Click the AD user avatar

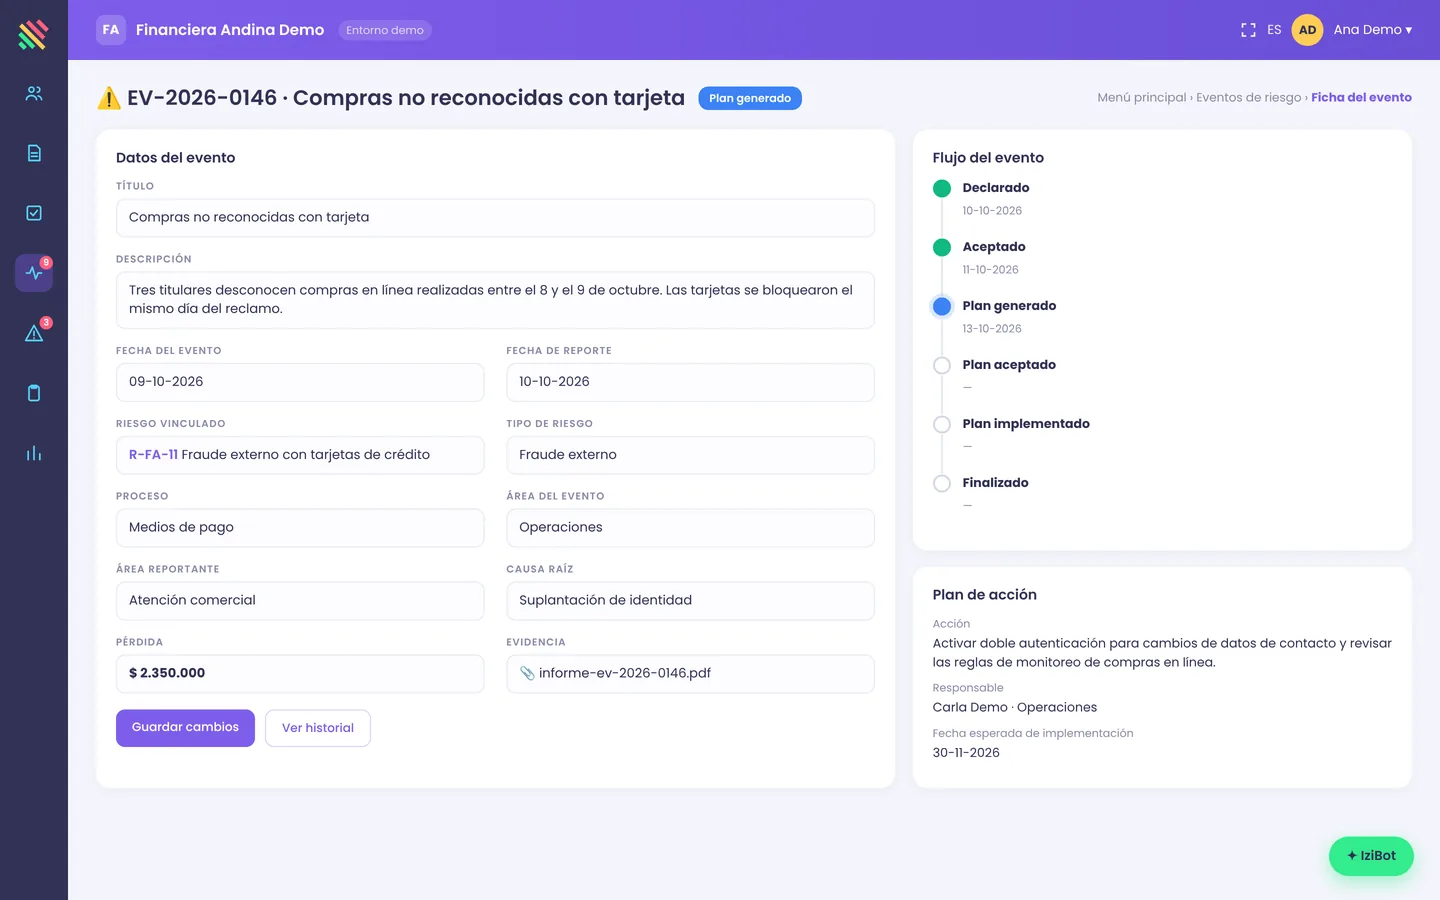pyautogui.click(x=1307, y=30)
